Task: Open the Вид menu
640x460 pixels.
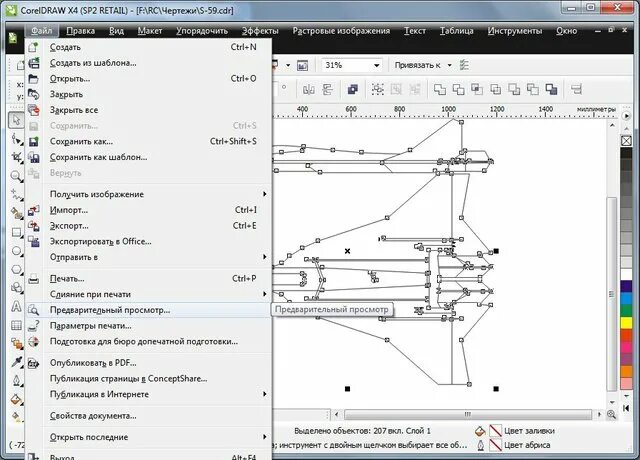Action: pos(116,31)
